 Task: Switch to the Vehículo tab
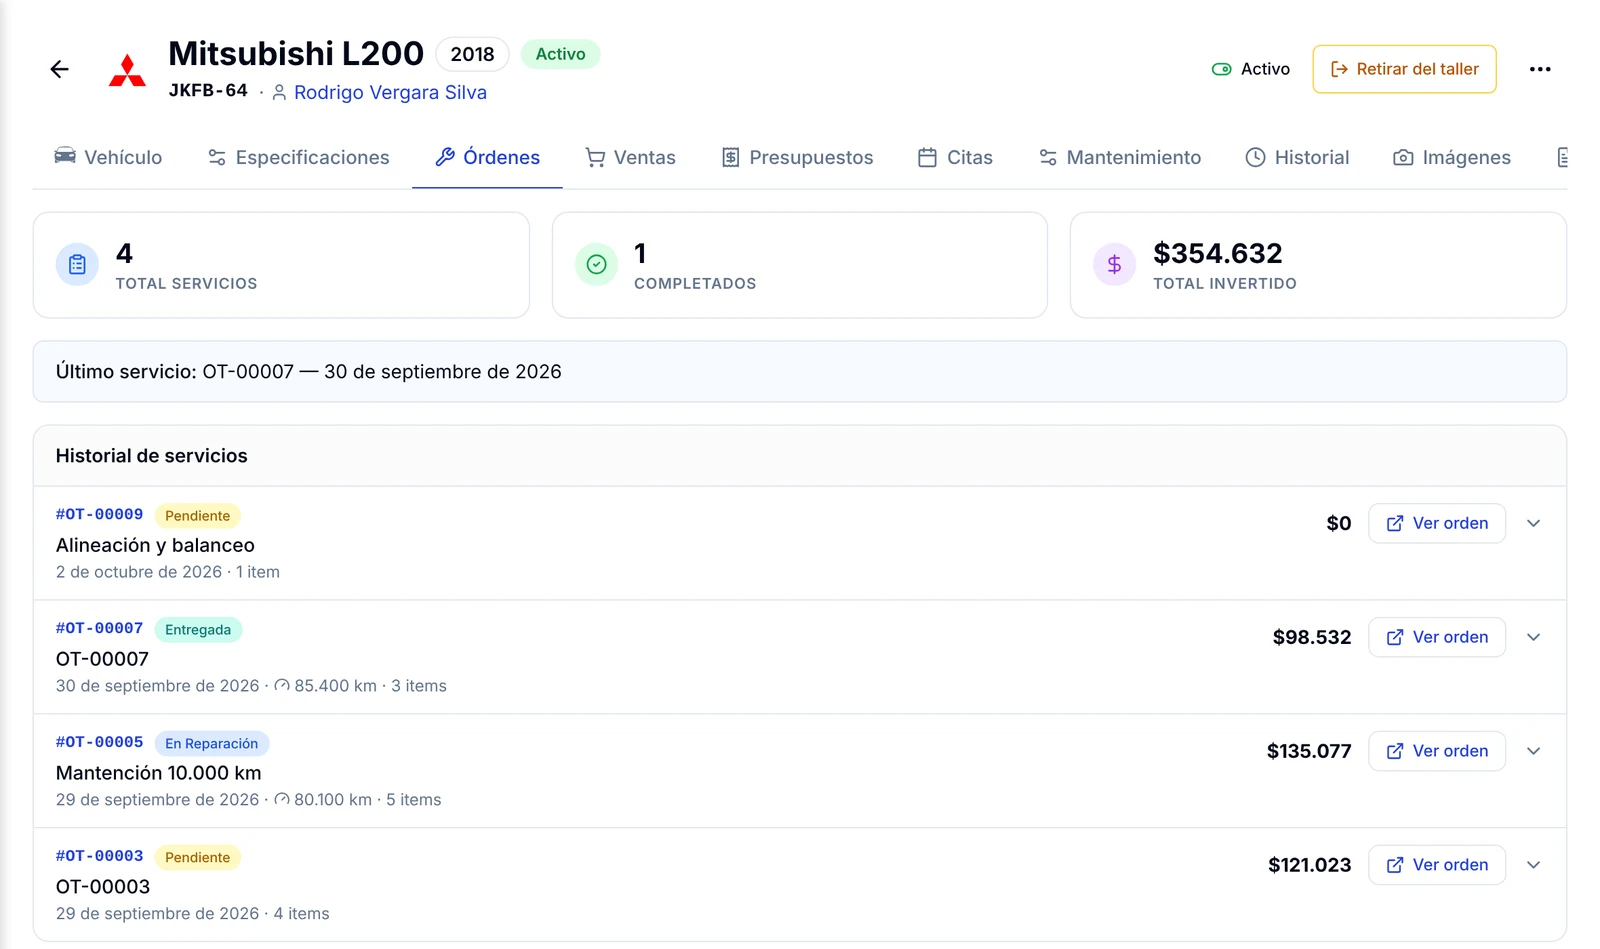108,158
